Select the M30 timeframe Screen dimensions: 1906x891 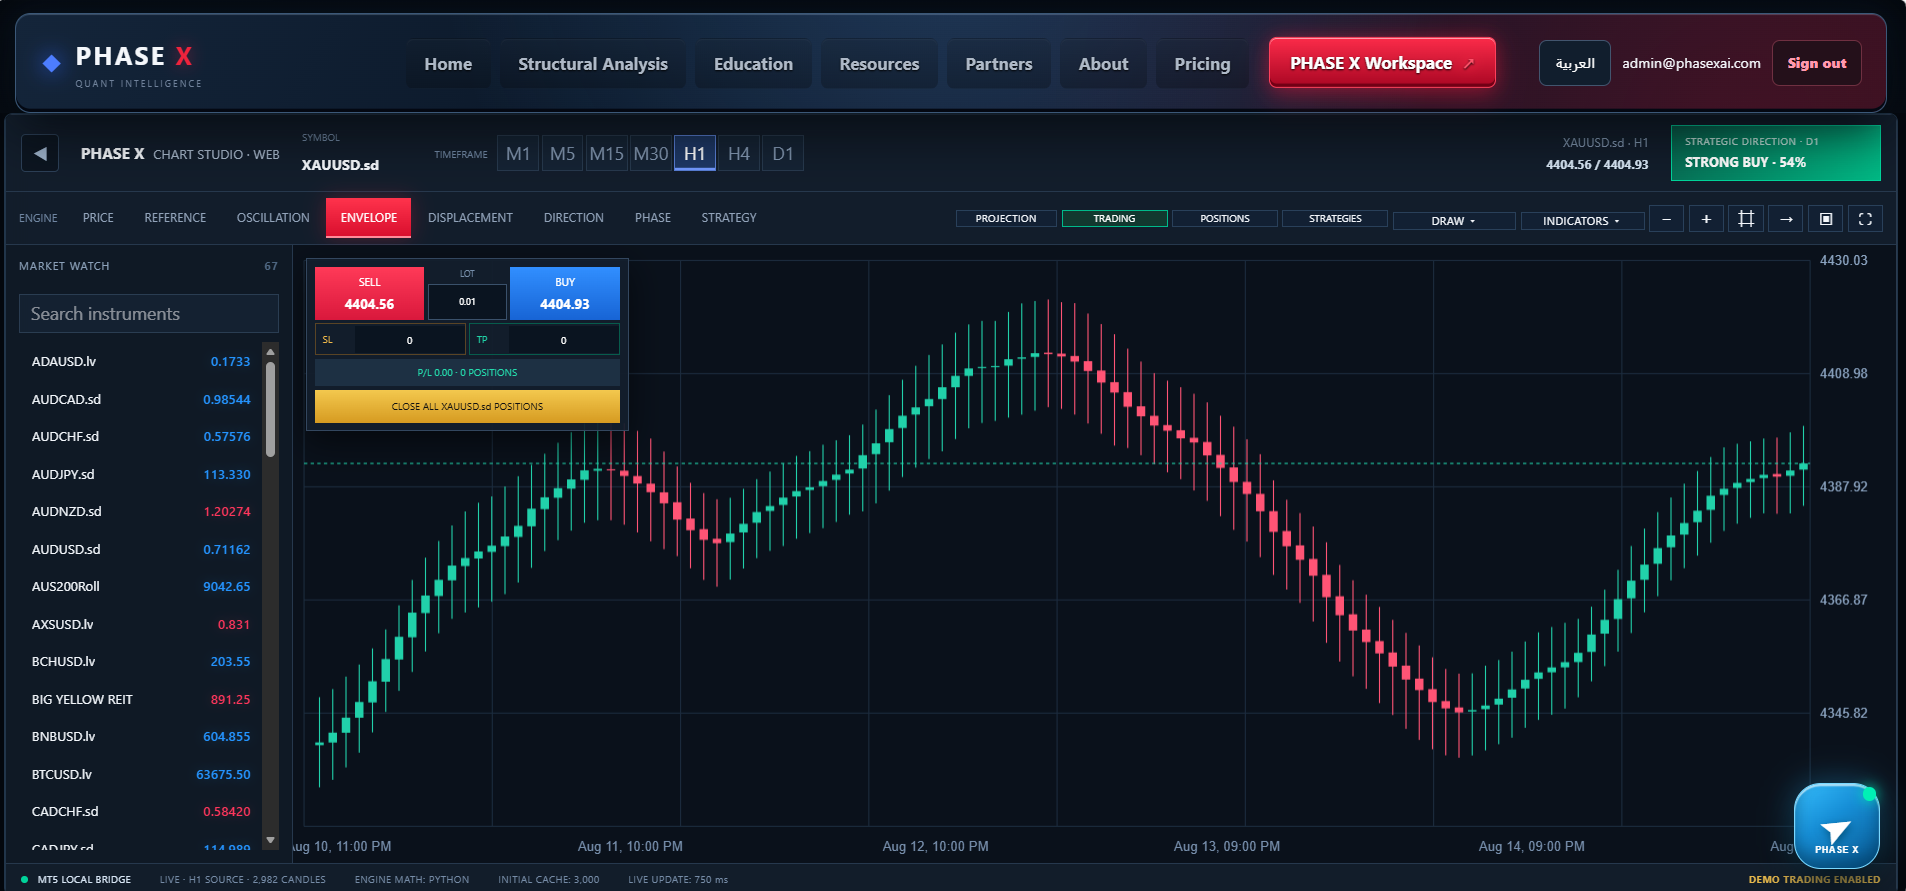pyautogui.click(x=650, y=153)
